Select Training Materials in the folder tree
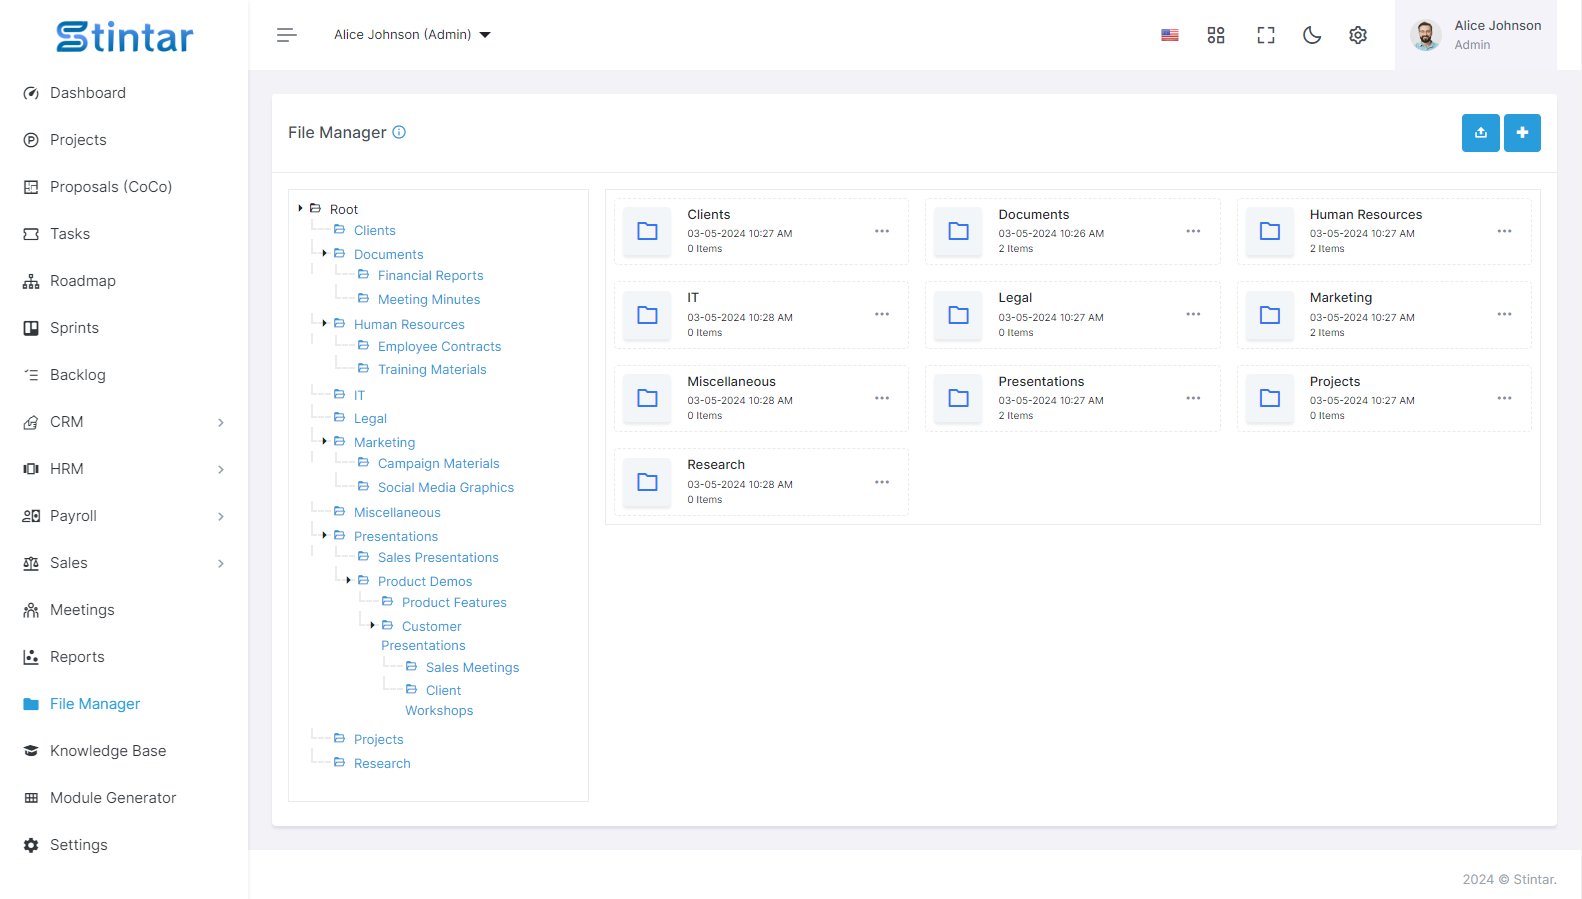 click(x=432, y=369)
